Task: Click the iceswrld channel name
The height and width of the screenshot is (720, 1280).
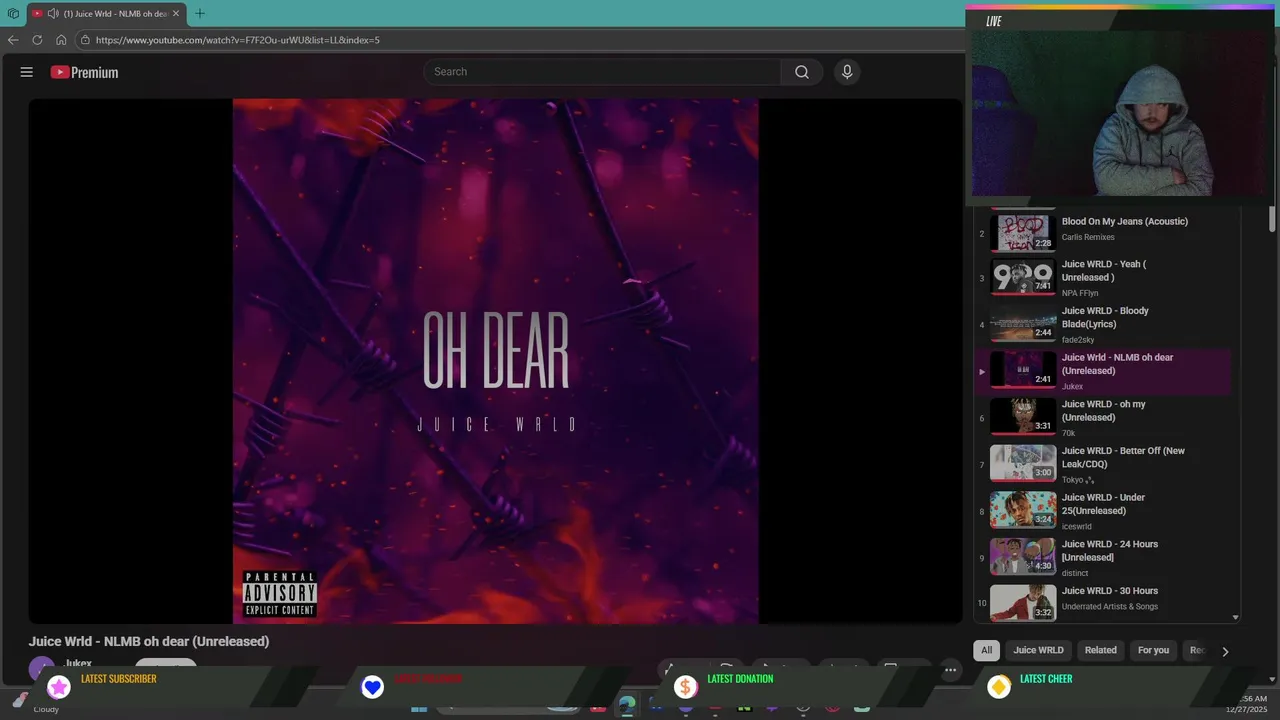Action: (1077, 526)
